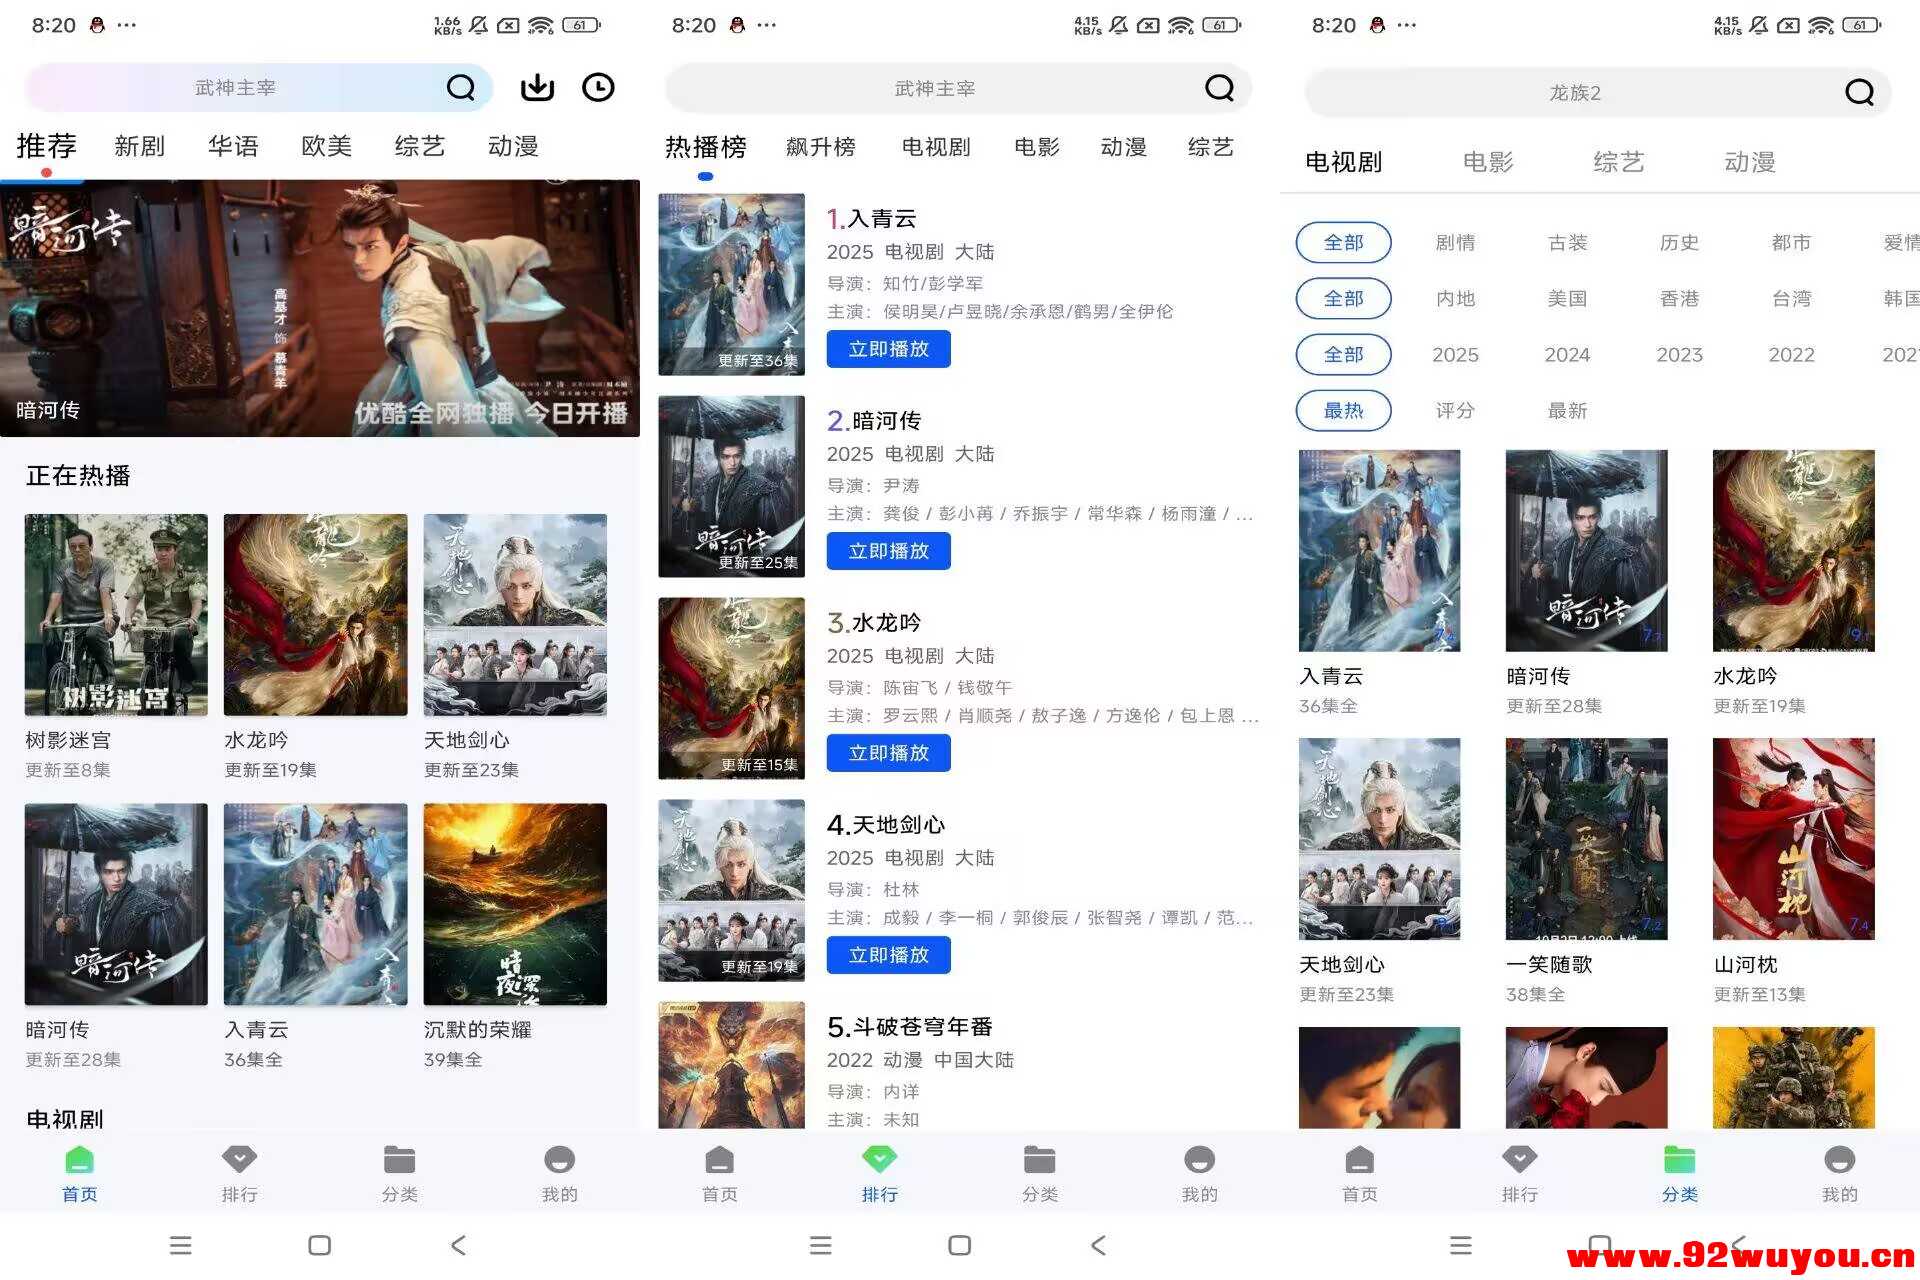The height and width of the screenshot is (1280, 1920).
Task: Open the 分类 category section from bottom navigation
Action: [x=399, y=1172]
